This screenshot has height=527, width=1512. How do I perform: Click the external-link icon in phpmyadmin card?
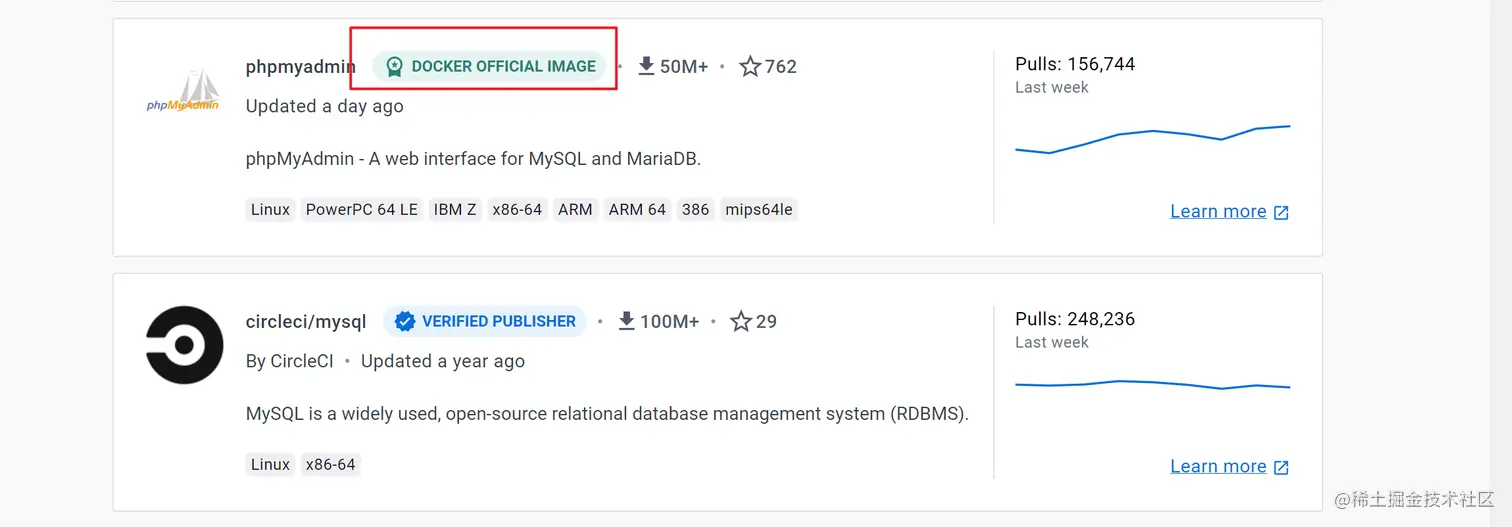tap(1281, 212)
